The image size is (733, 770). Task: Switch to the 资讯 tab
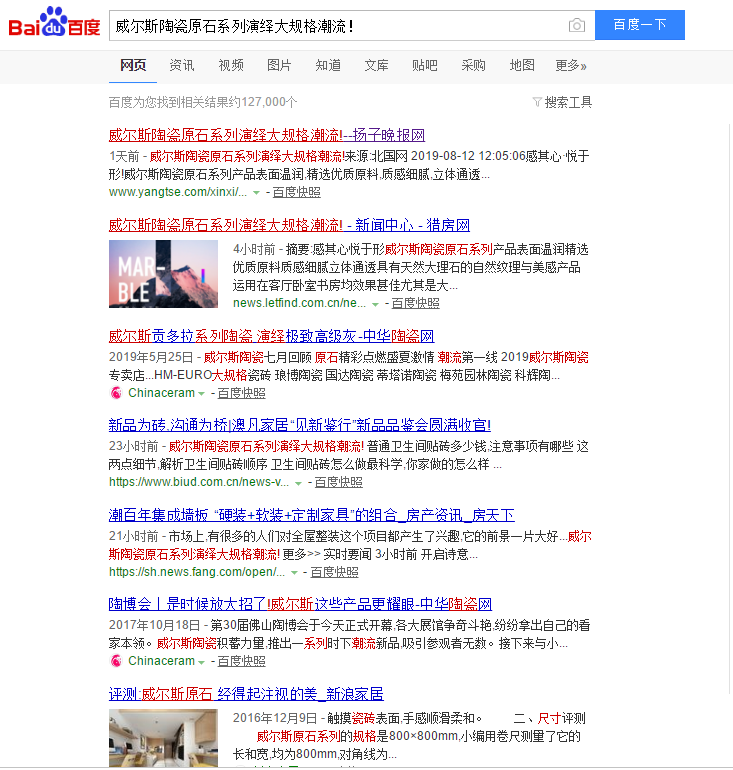pos(182,65)
